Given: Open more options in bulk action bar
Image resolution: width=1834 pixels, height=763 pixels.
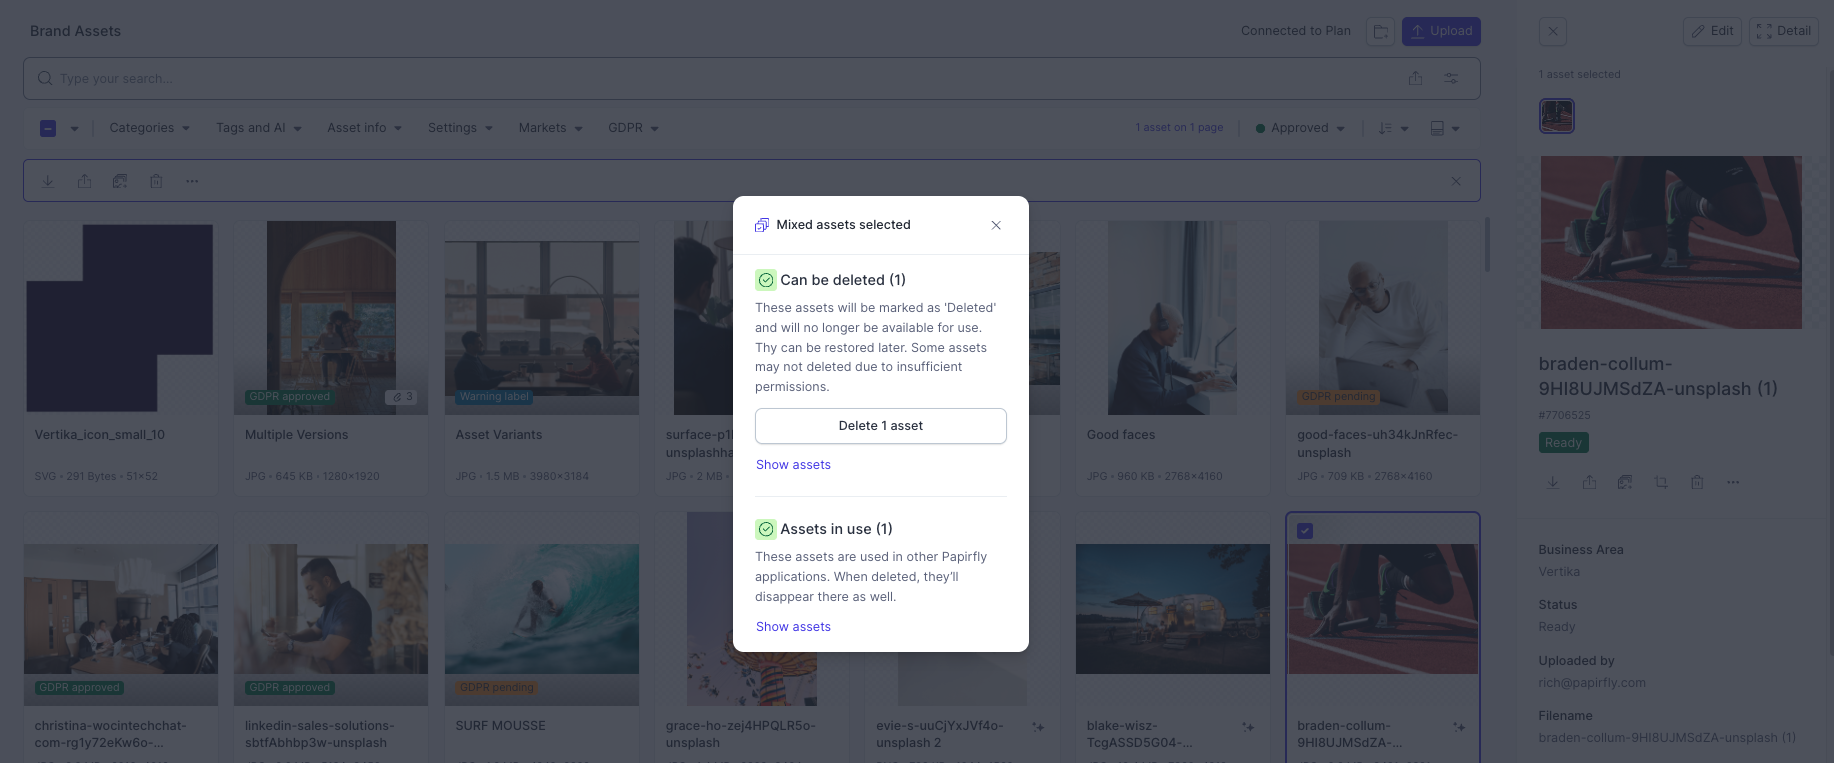Looking at the screenshot, I should 192,181.
